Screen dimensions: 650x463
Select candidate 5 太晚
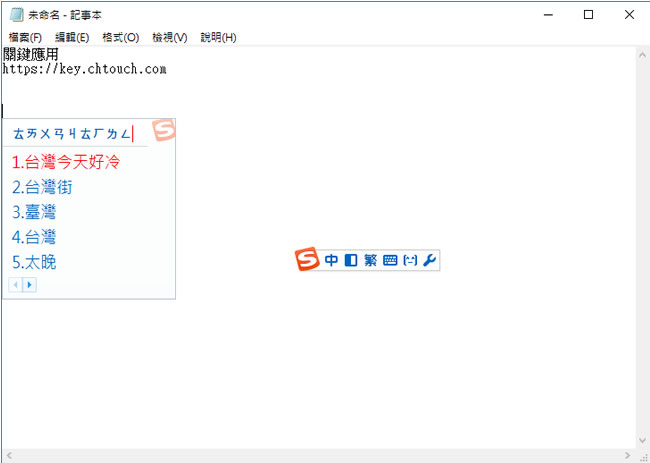34,262
